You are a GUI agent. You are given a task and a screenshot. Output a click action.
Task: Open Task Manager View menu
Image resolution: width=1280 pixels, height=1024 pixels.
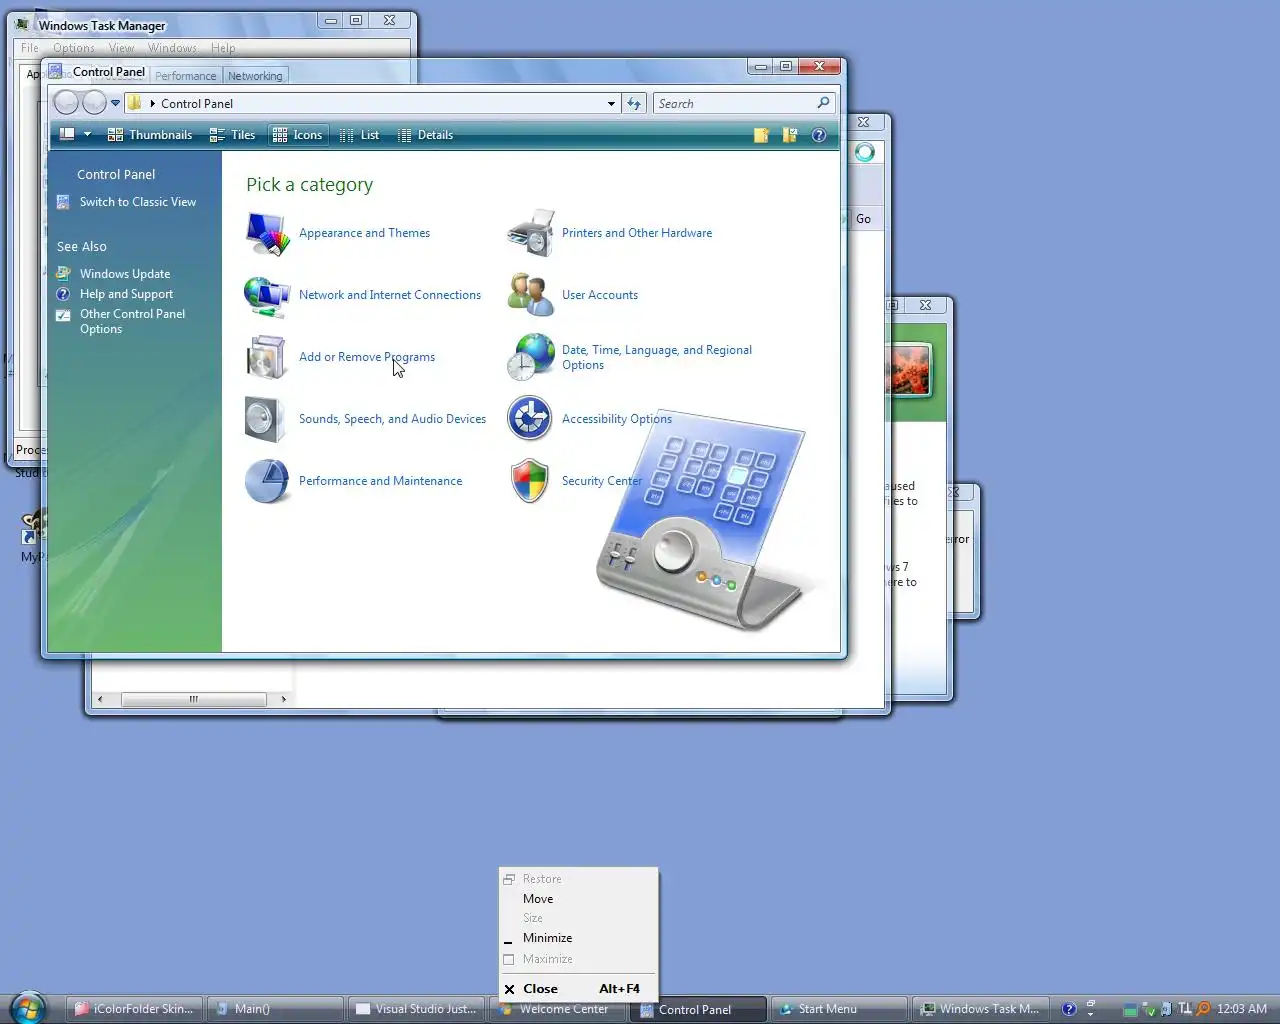[x=121, y=48]
